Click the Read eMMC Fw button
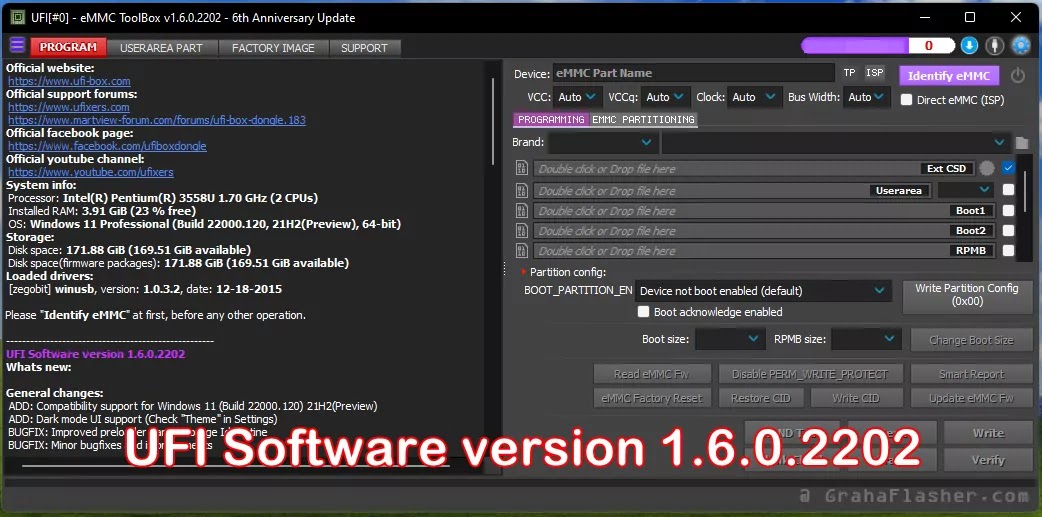 652,374
